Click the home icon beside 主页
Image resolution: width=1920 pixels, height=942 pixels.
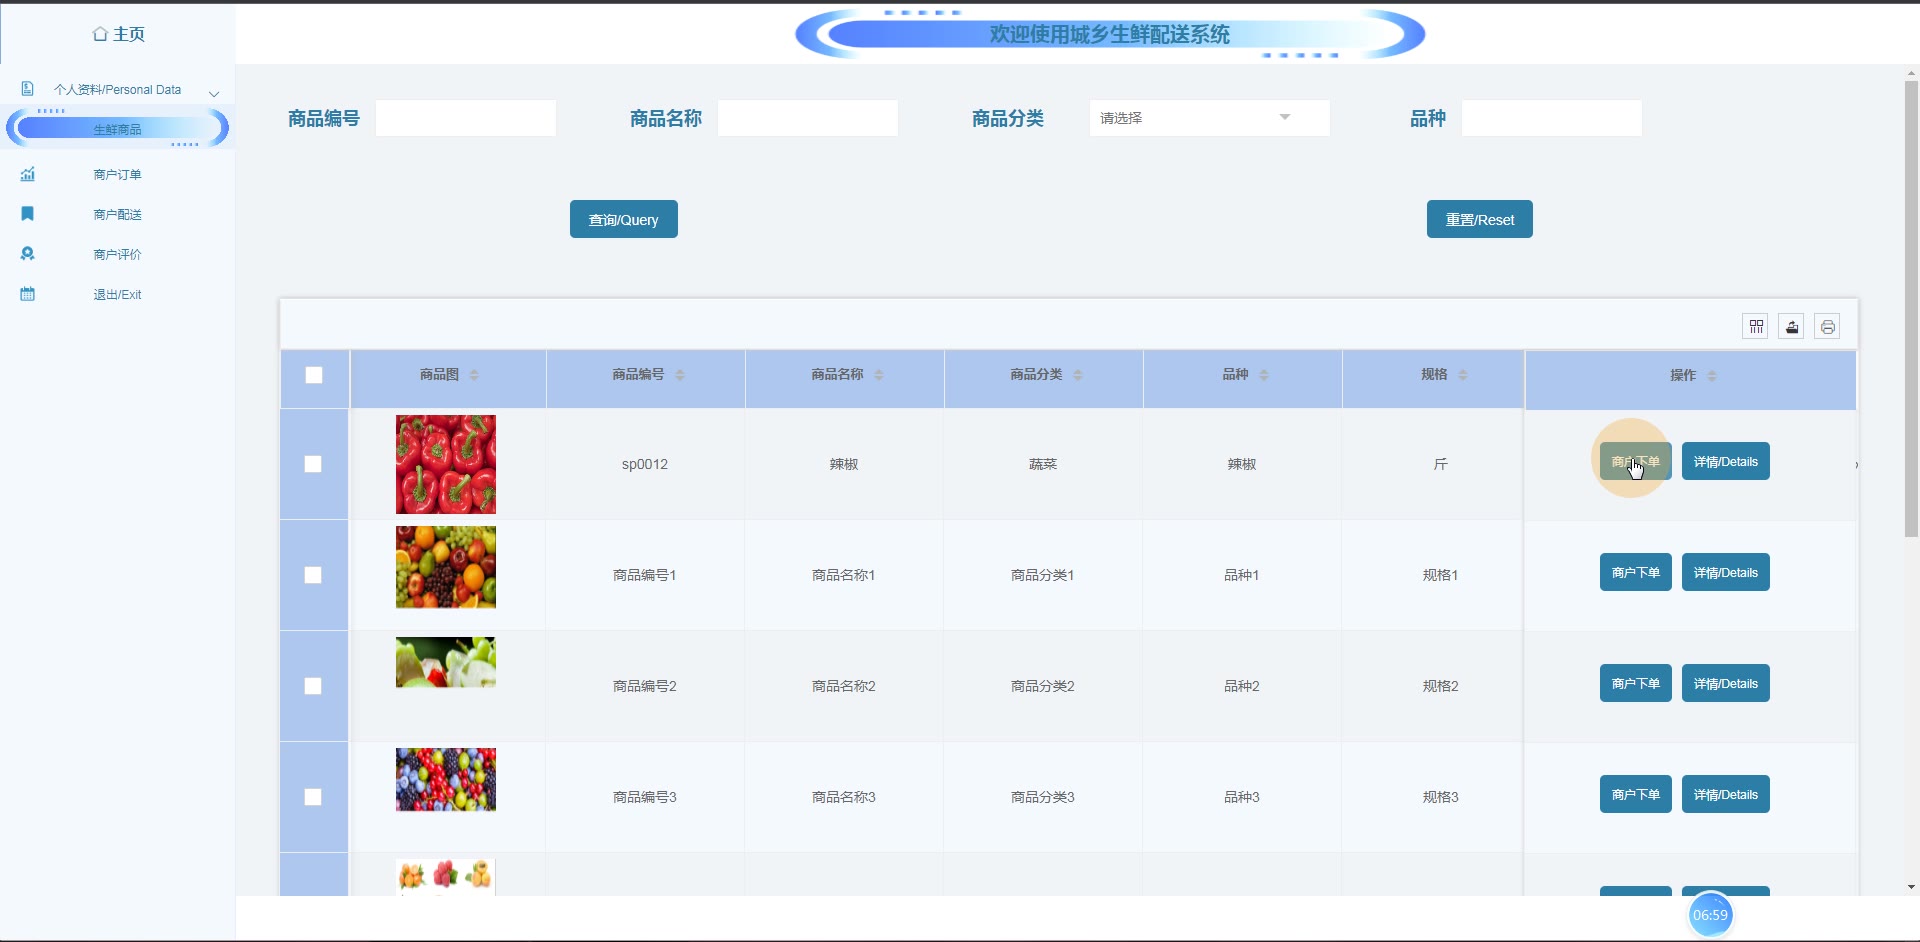point(100,34)
